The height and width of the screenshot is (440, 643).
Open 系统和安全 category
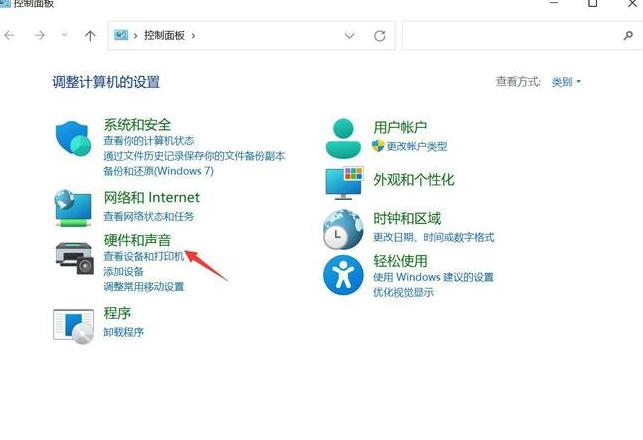coord(137,125)
